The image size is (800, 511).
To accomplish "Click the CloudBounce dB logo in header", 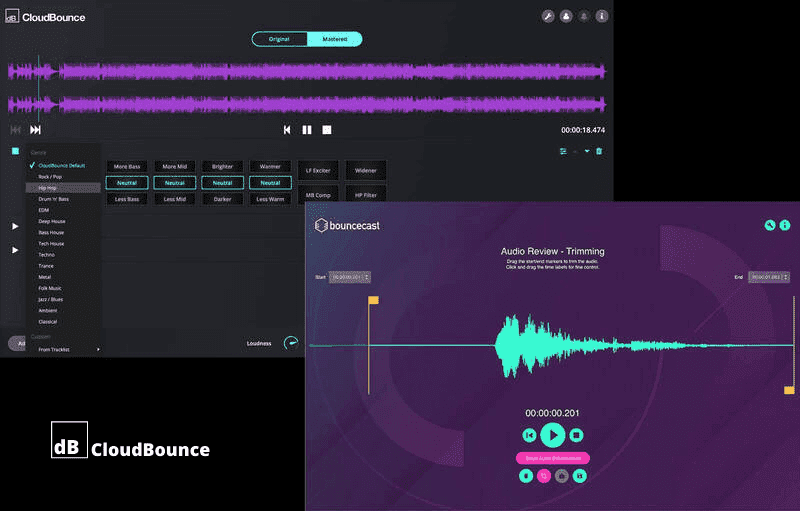I will (x=12, y=17).
